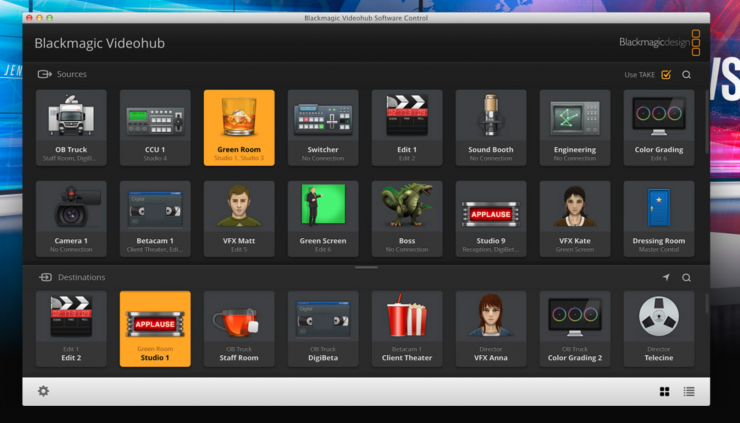Select the Sound Booth microphone source

click(x=491, y=127)
